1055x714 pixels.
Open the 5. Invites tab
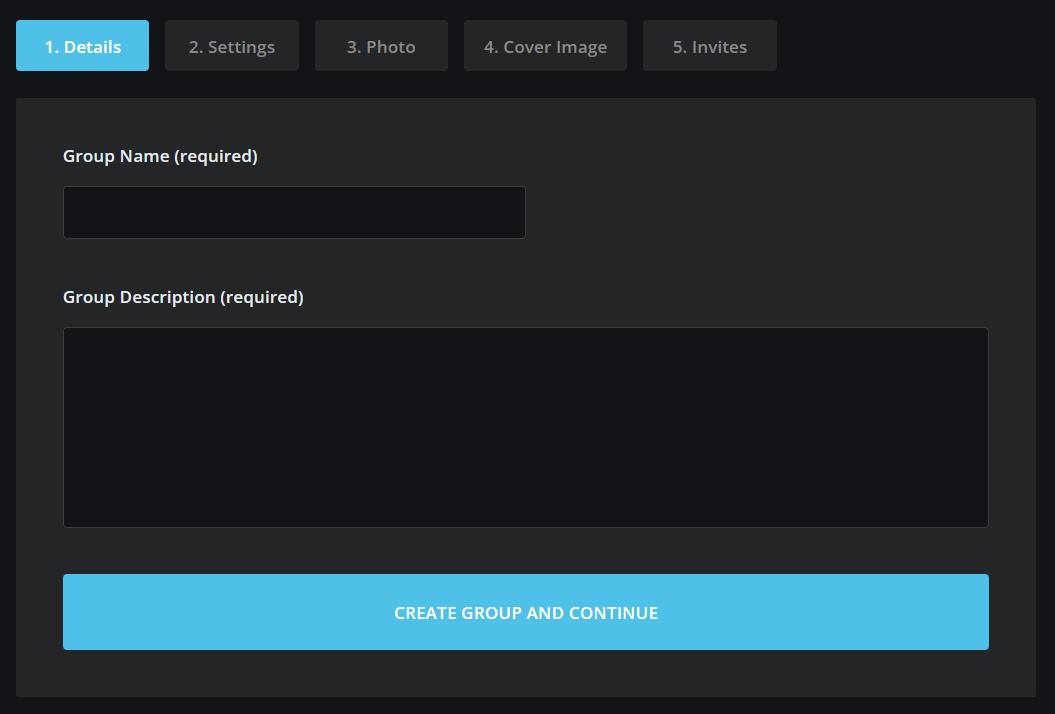(x=709, y=46)
